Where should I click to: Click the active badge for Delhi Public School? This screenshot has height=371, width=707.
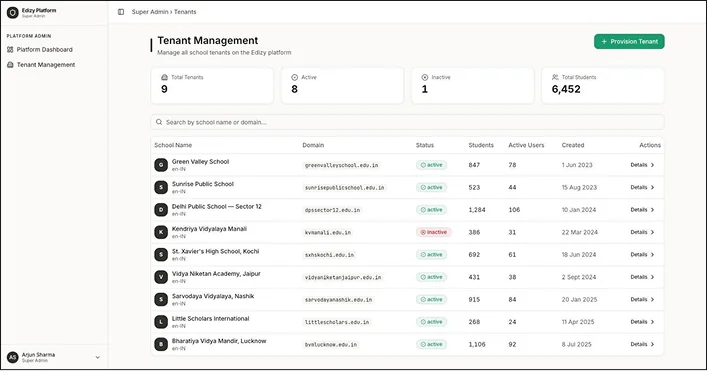pos(432,210)
